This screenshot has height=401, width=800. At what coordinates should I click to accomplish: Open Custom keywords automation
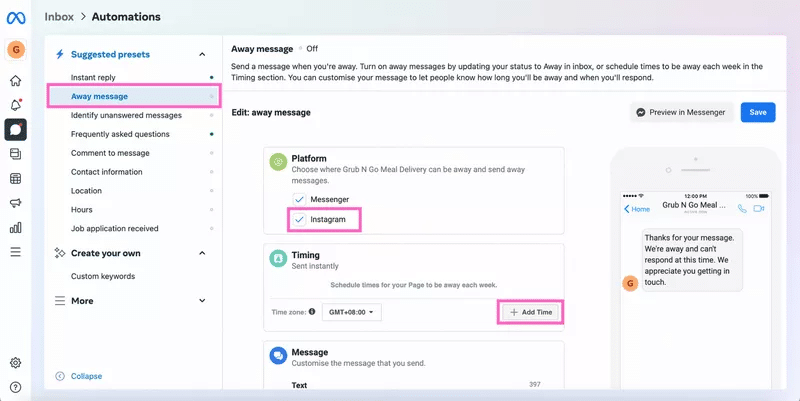tap(103, 276)
